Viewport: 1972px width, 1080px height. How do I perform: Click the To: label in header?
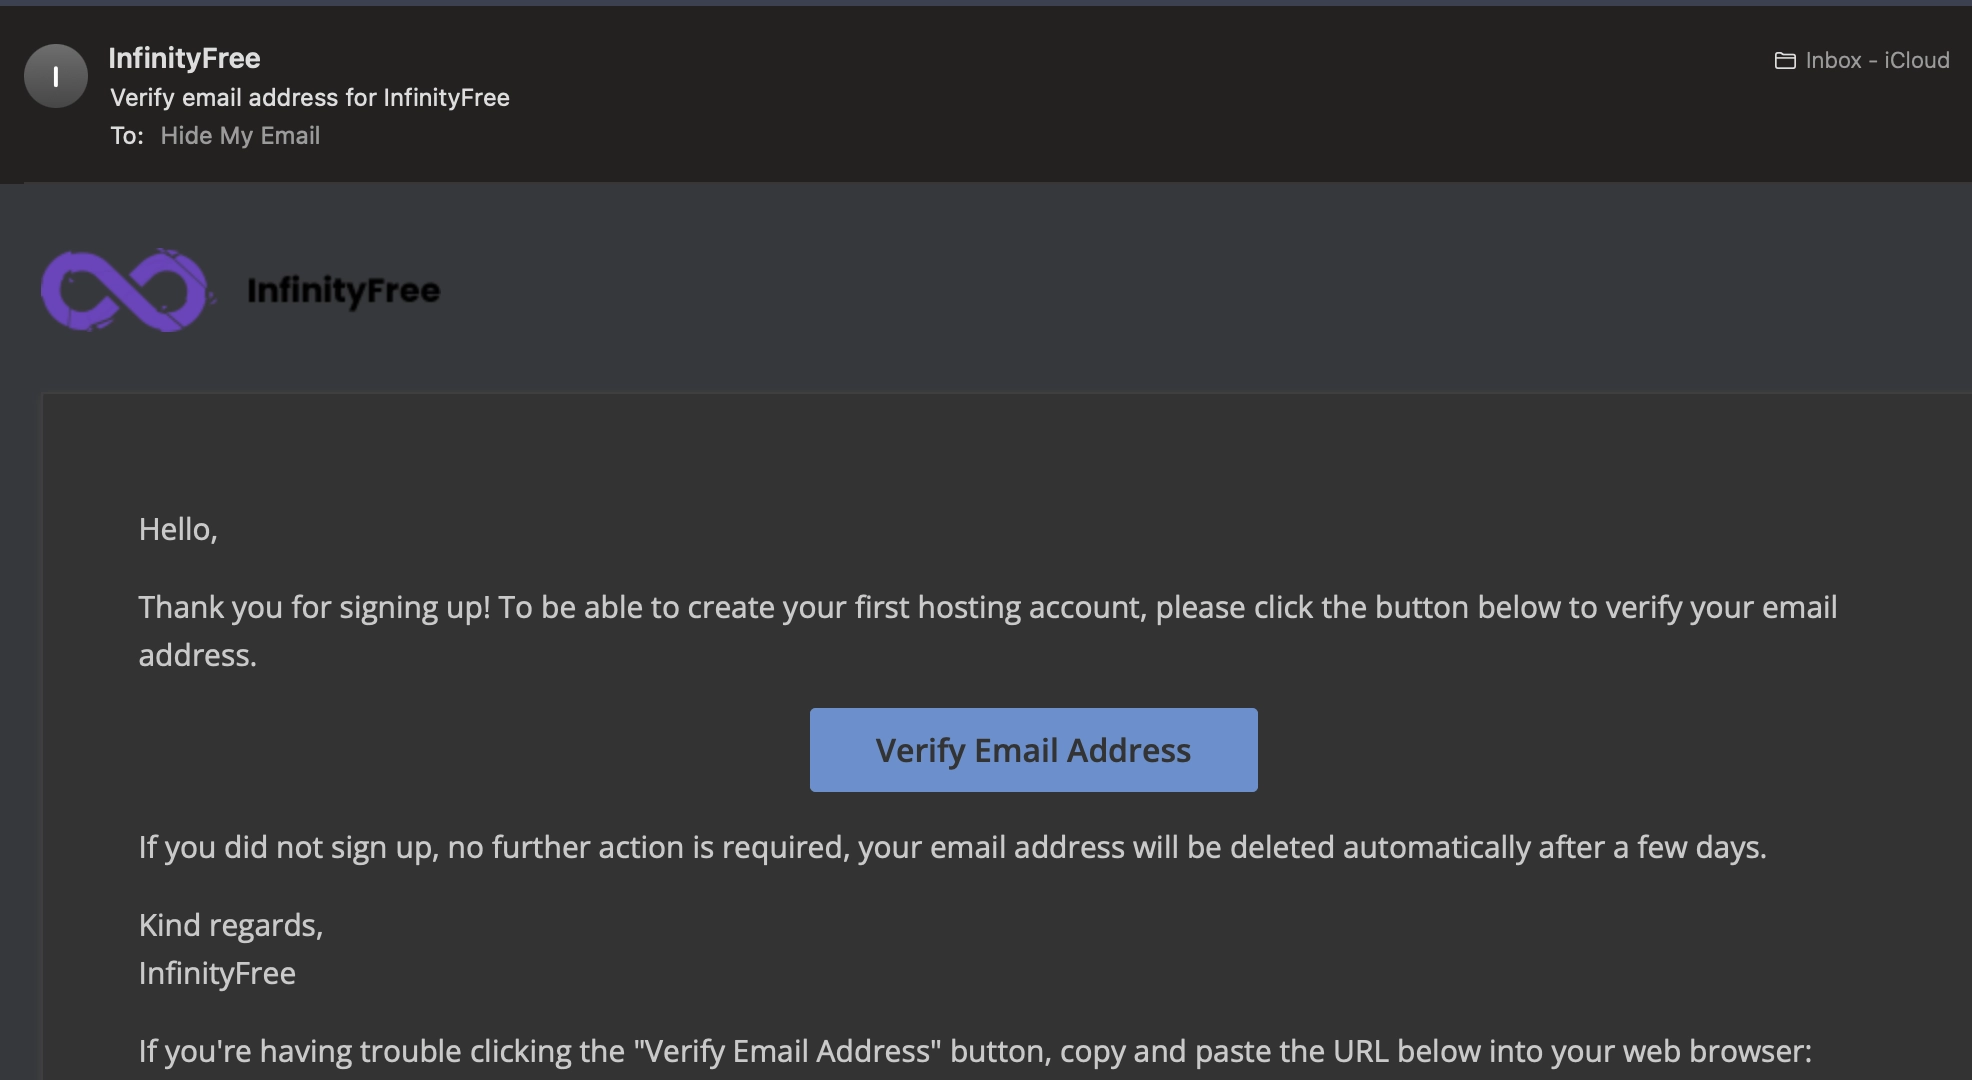(x=127, y=136)
